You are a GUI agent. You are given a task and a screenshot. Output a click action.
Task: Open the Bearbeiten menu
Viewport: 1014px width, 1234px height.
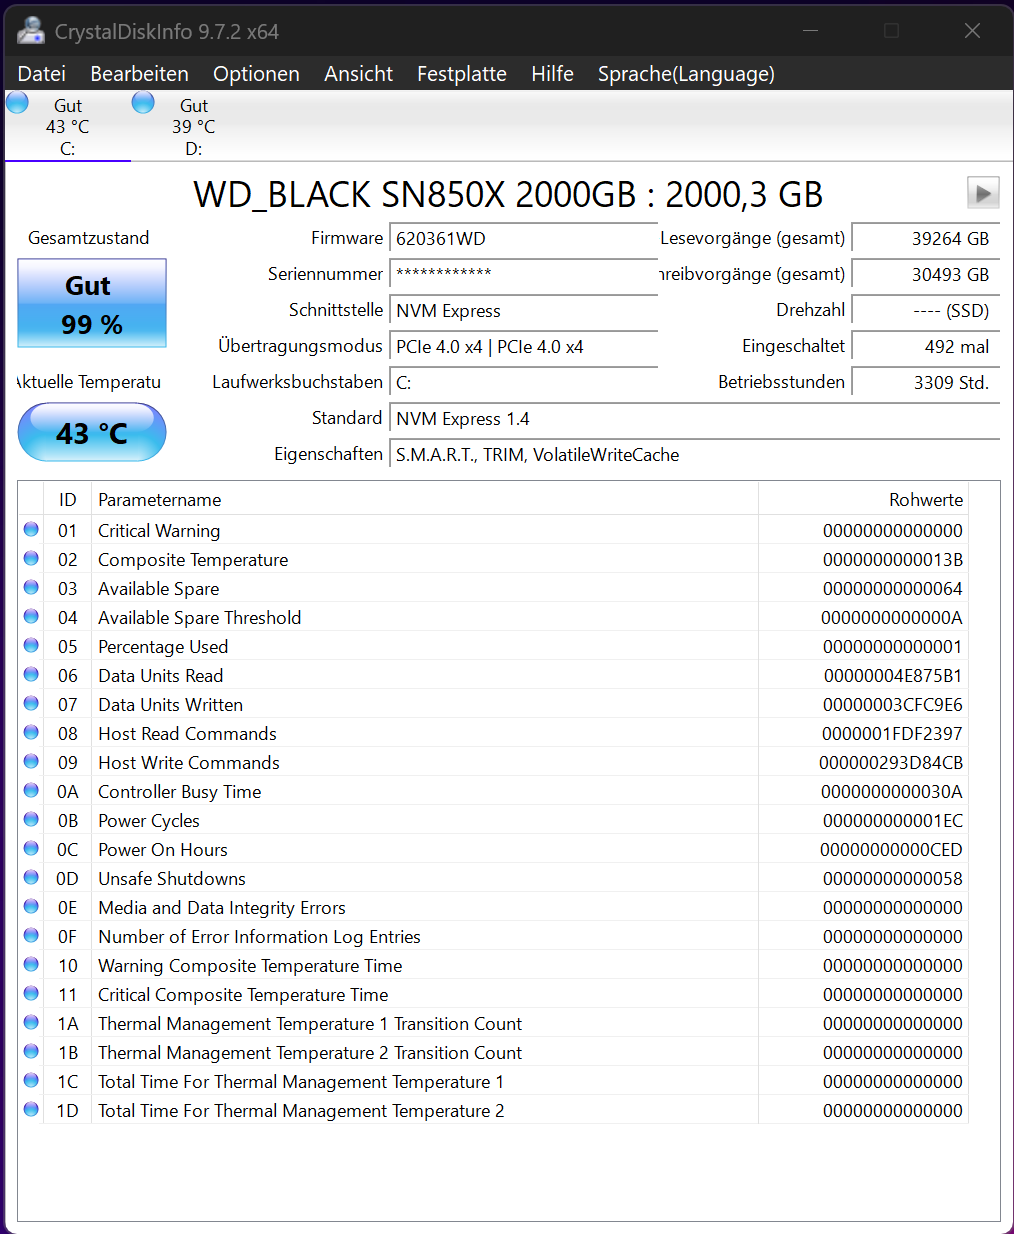tap(139, 73)
